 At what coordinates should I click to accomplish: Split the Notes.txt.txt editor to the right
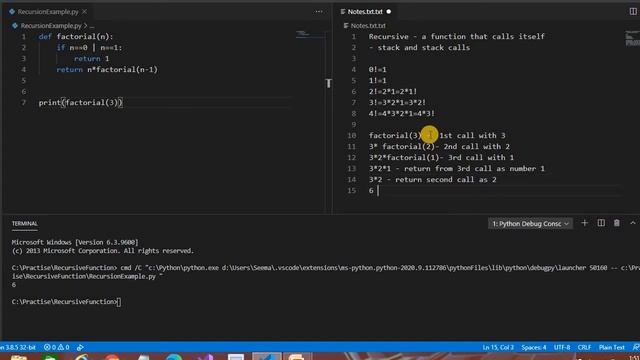[x=633, y=11]
